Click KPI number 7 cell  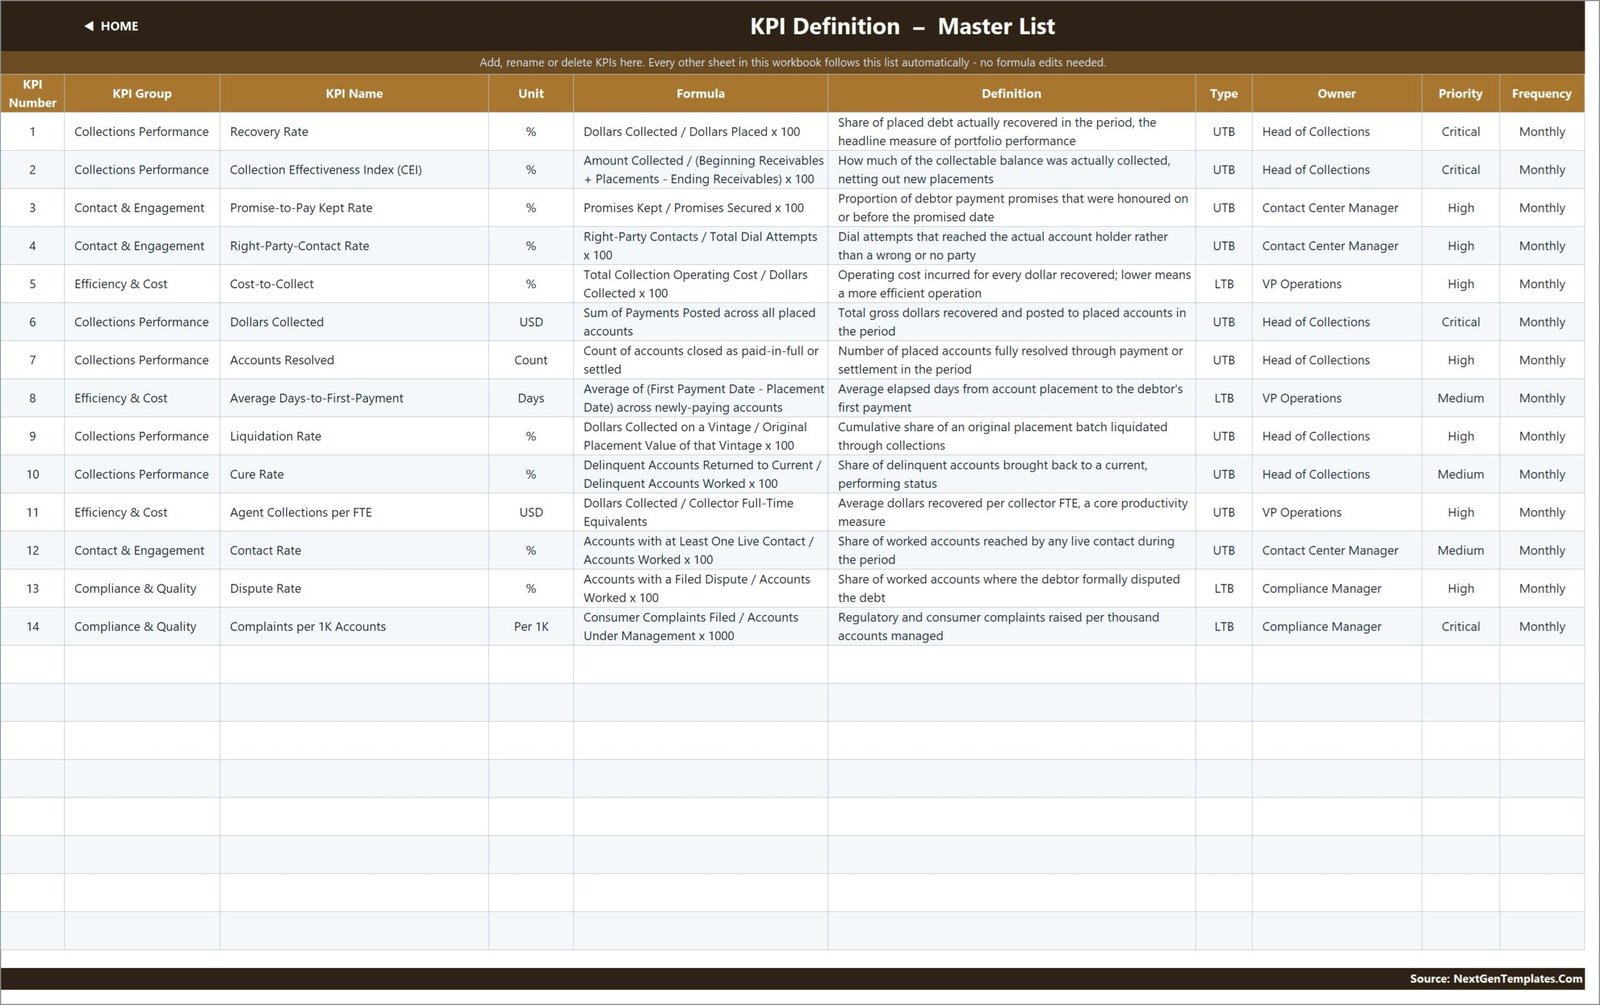32,360
